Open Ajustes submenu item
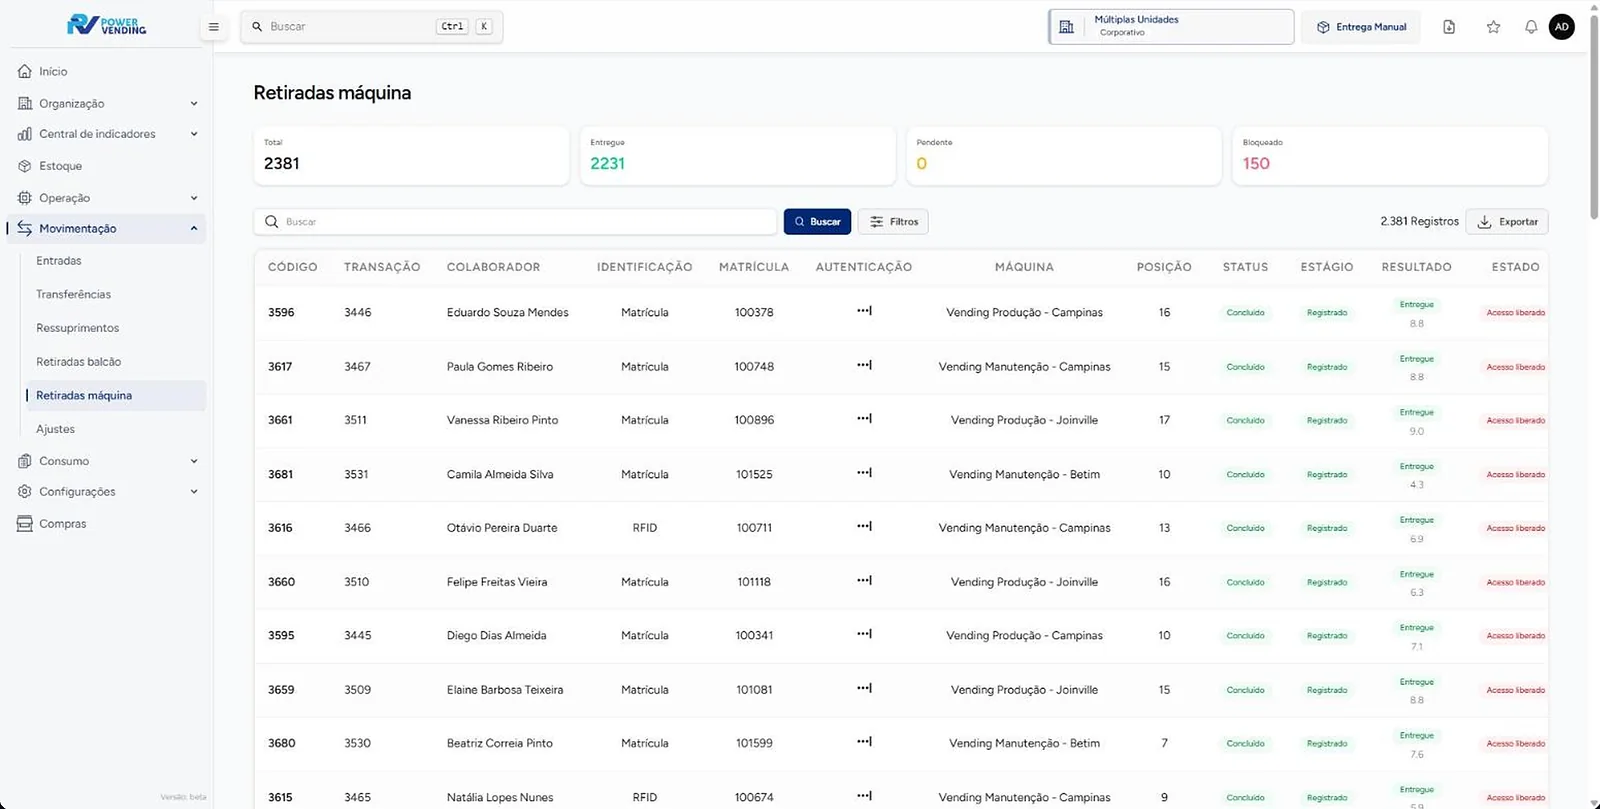Screen dimensions: 1600x809 pos(55,429)
